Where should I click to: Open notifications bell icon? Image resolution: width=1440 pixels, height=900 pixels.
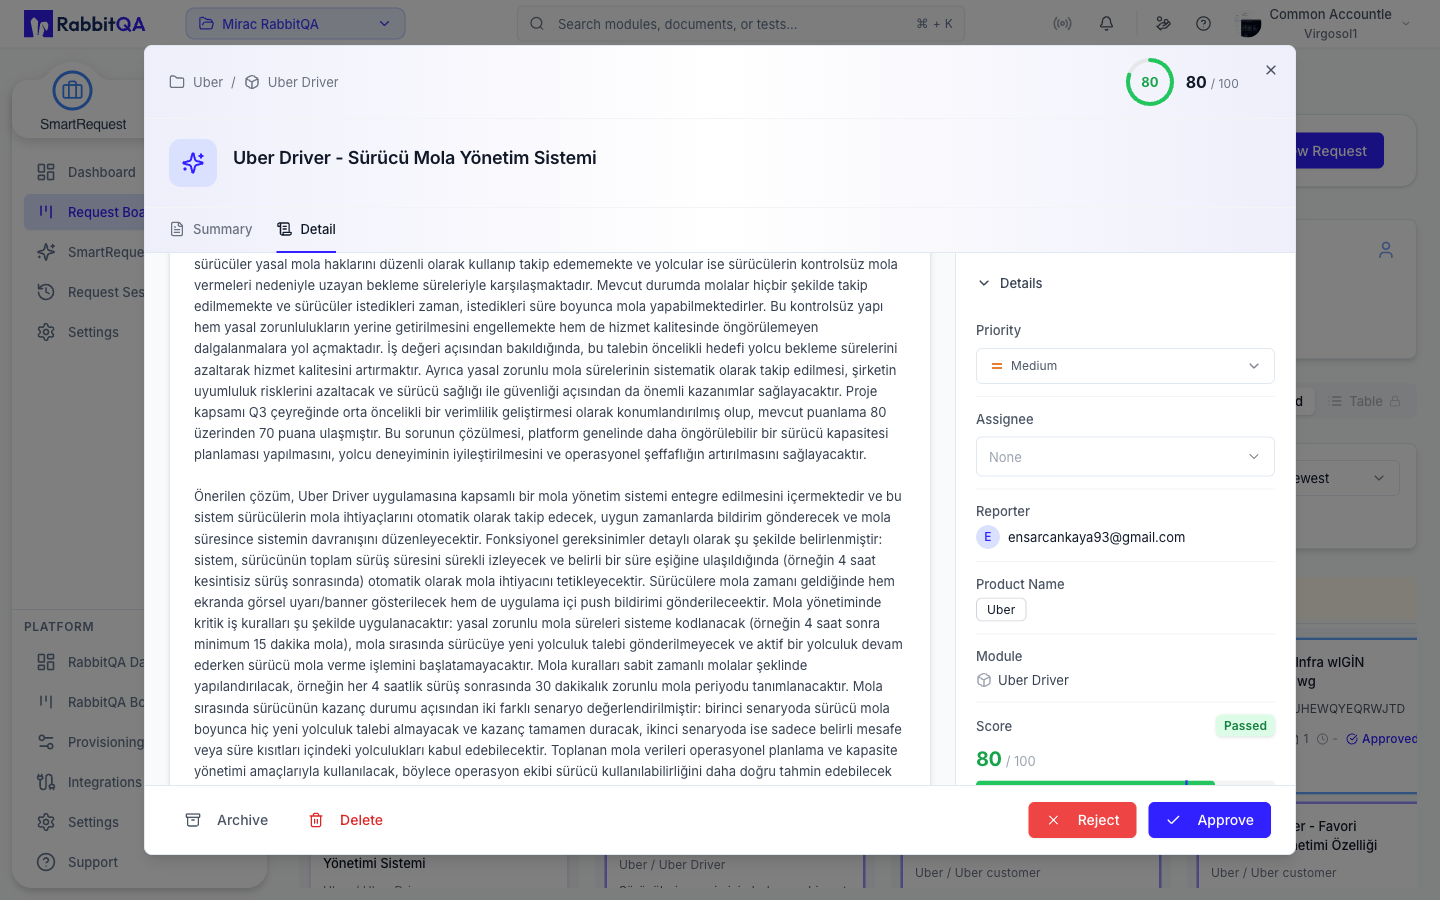1106,24
